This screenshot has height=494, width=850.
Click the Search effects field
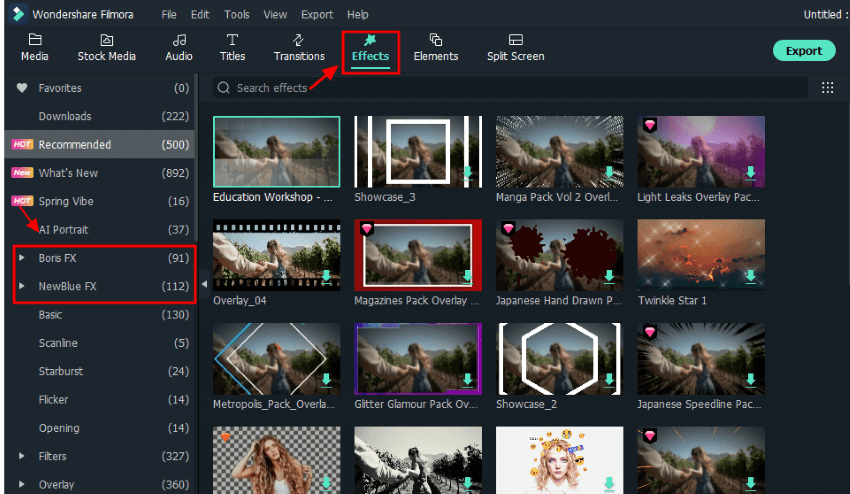510,88
